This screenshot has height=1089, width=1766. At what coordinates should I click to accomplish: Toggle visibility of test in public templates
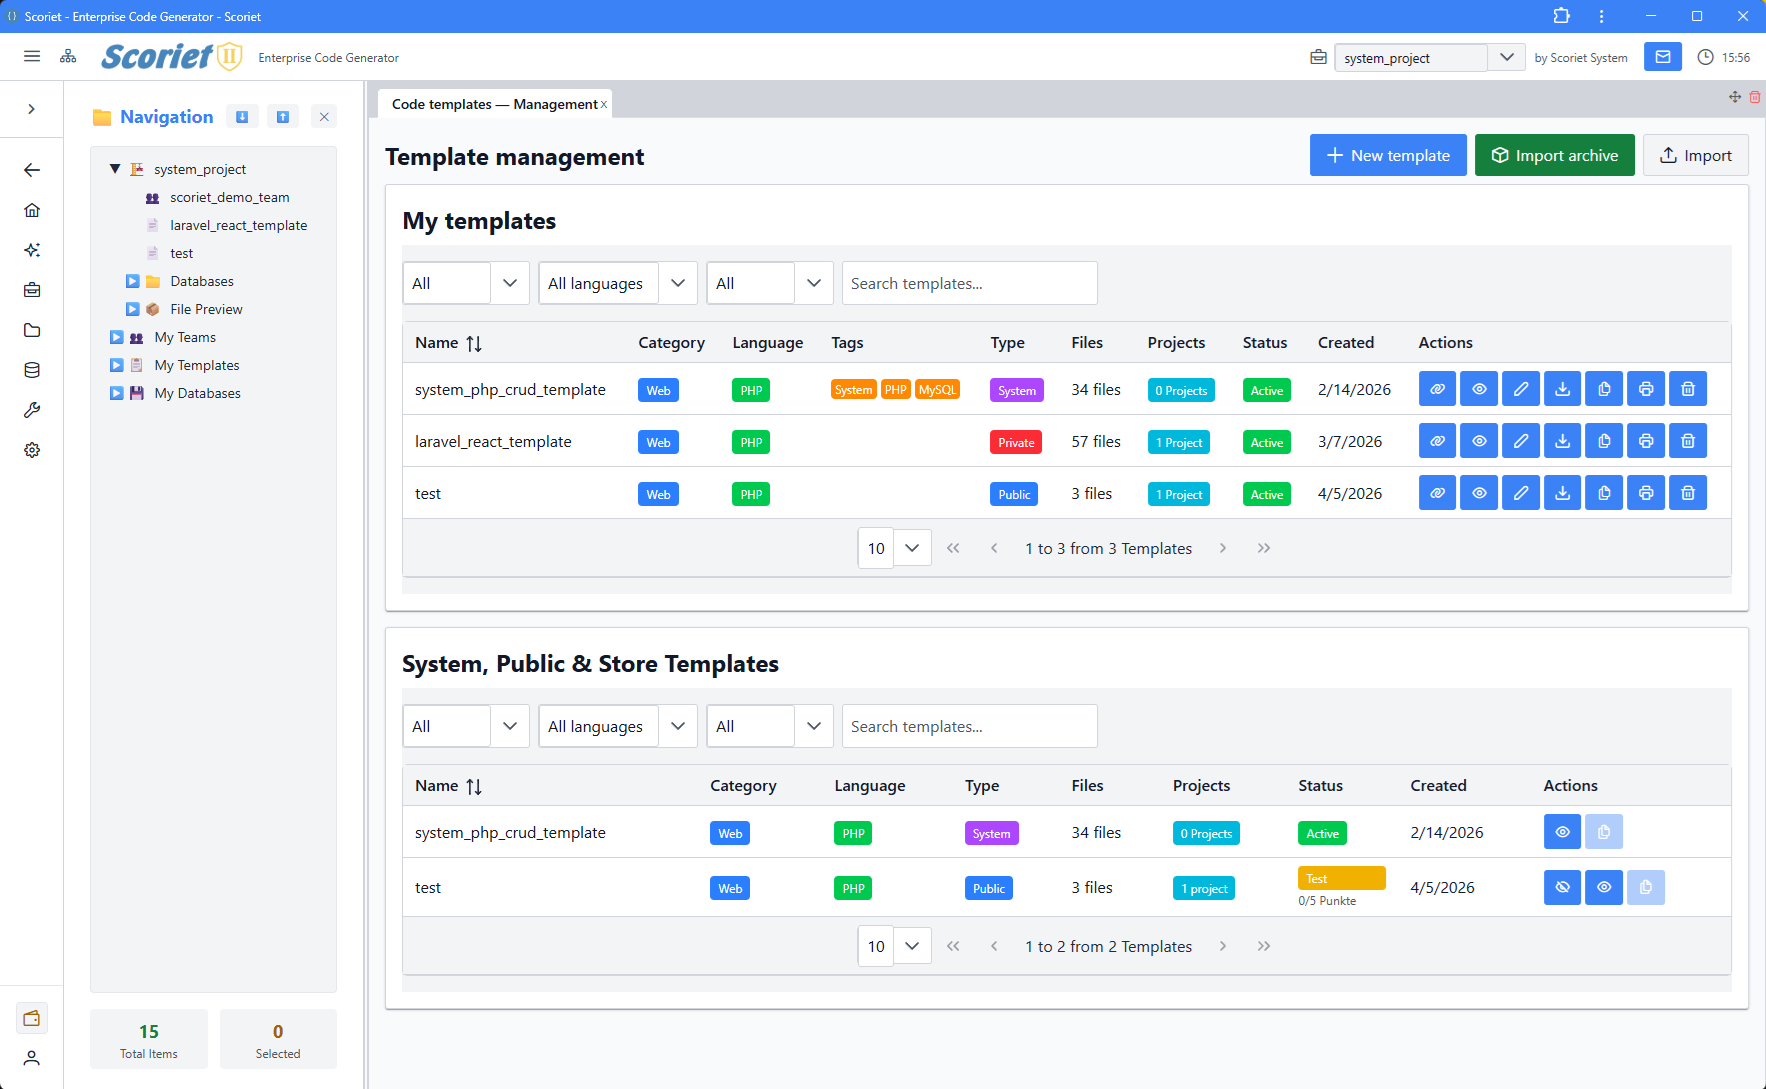click(x=1562, y=887)
